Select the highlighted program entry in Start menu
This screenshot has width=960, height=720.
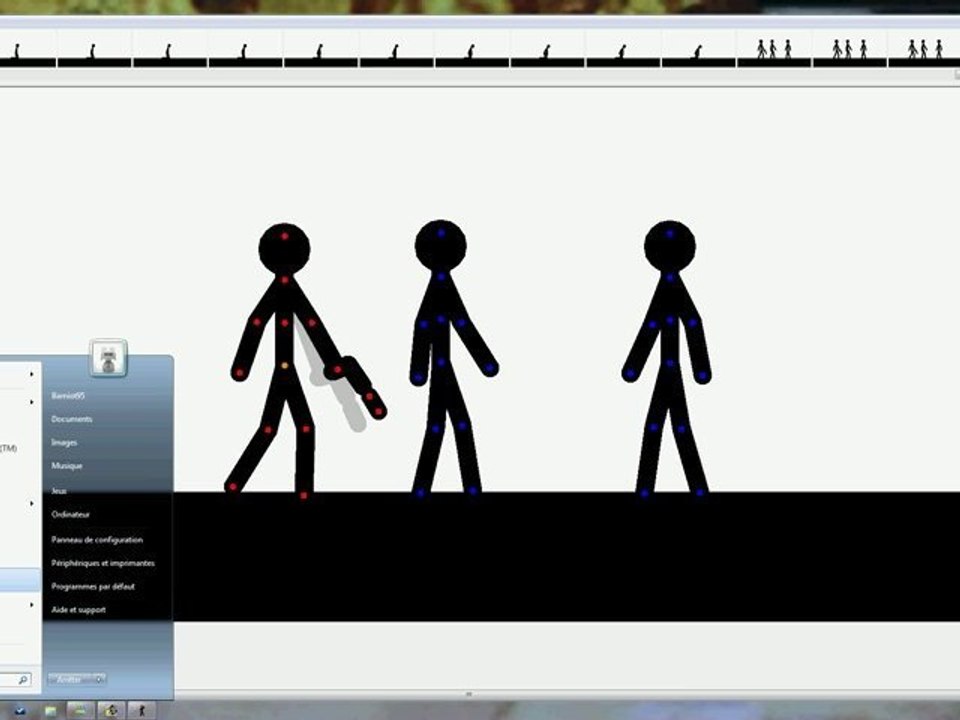(x=20, y=580)
